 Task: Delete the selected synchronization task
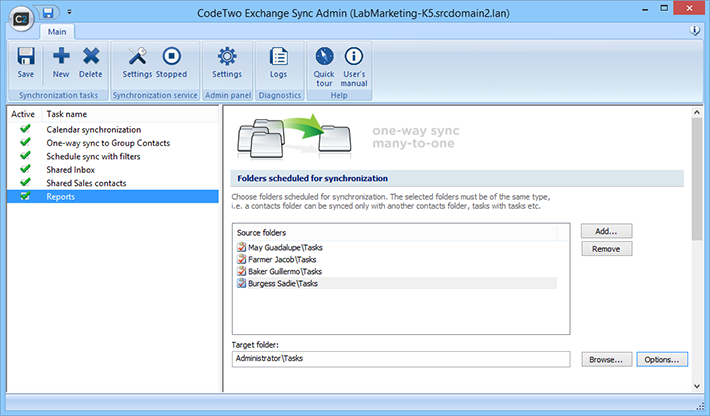coord(91,63)
